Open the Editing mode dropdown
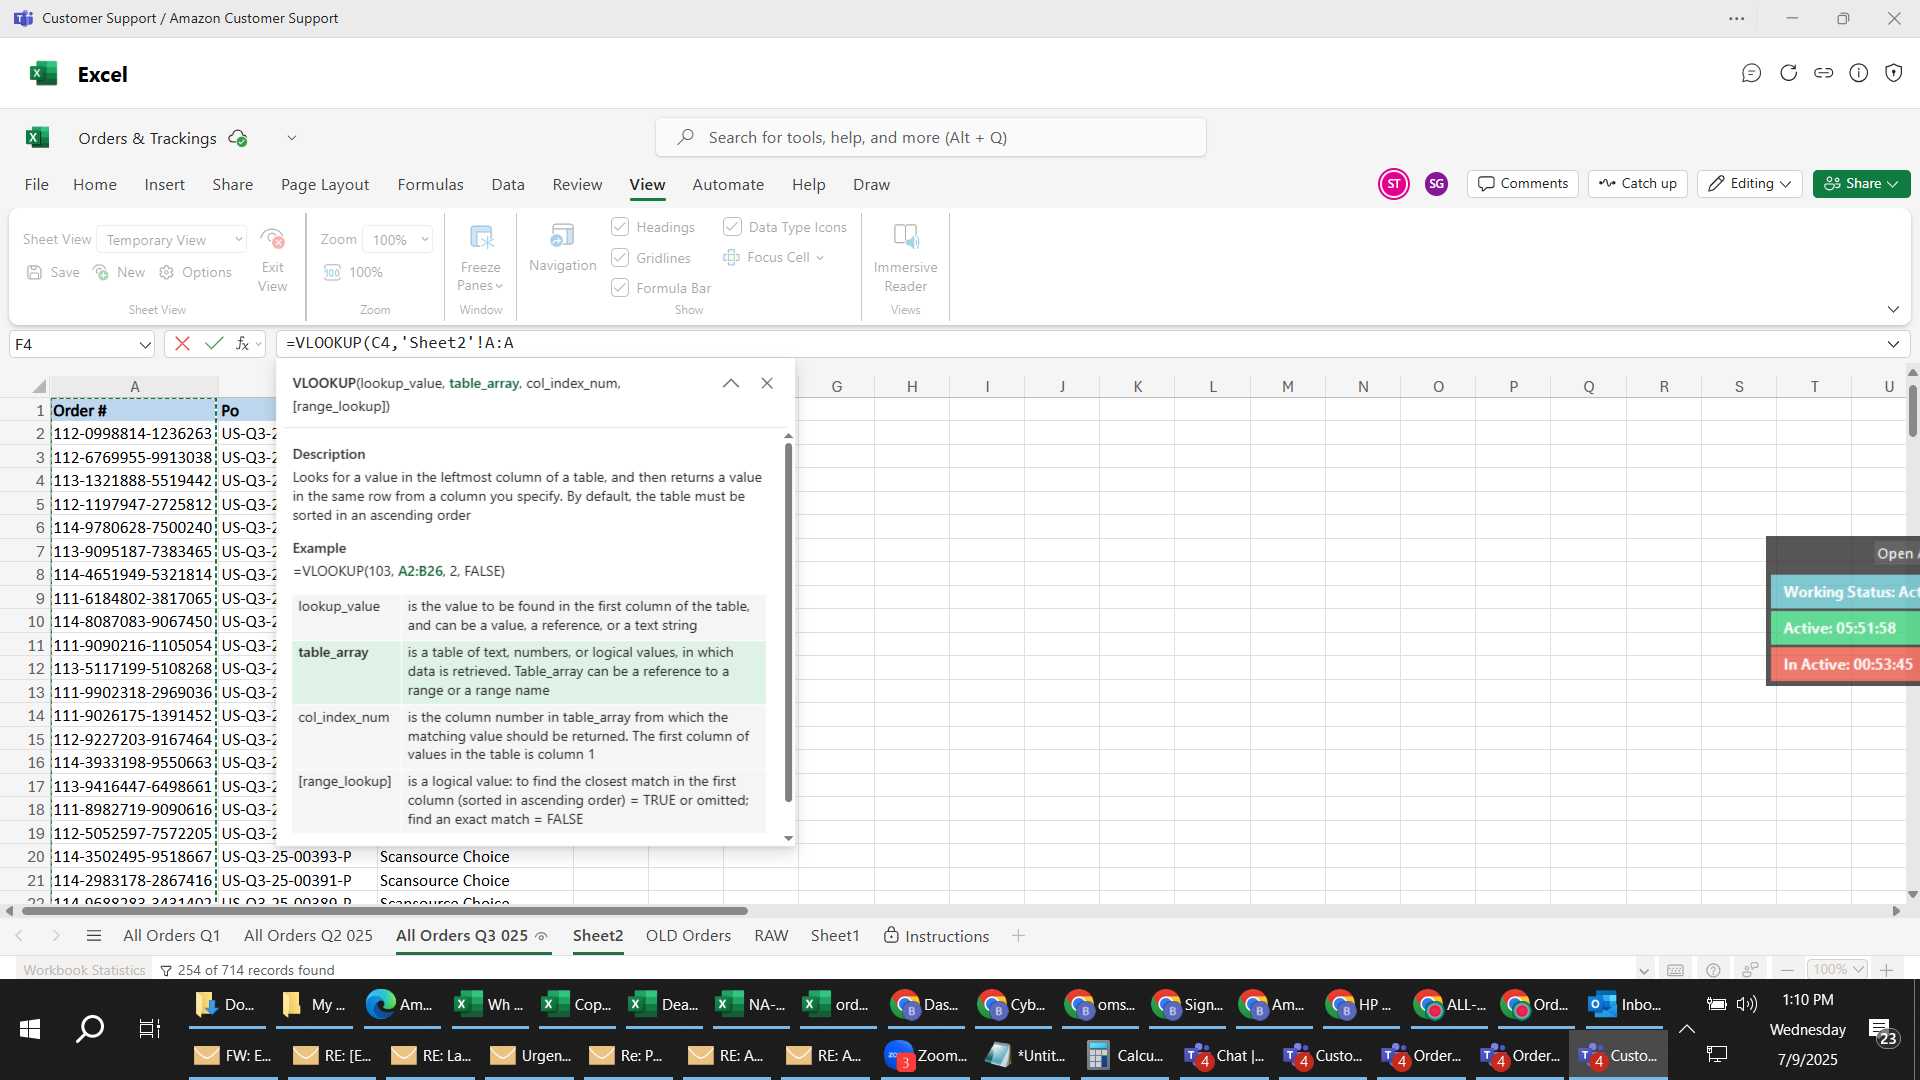1920x1080 pixels. point(1749,184)
